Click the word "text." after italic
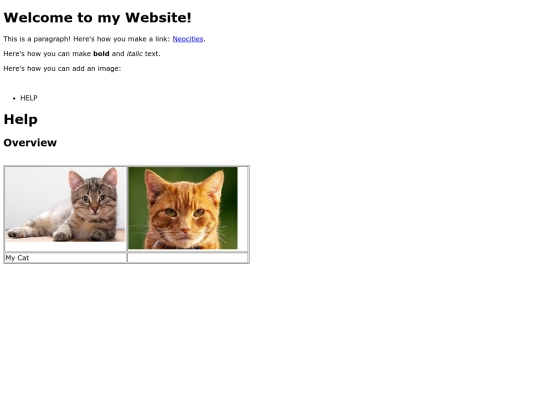540x405 pixels. (x=153, y=54)
